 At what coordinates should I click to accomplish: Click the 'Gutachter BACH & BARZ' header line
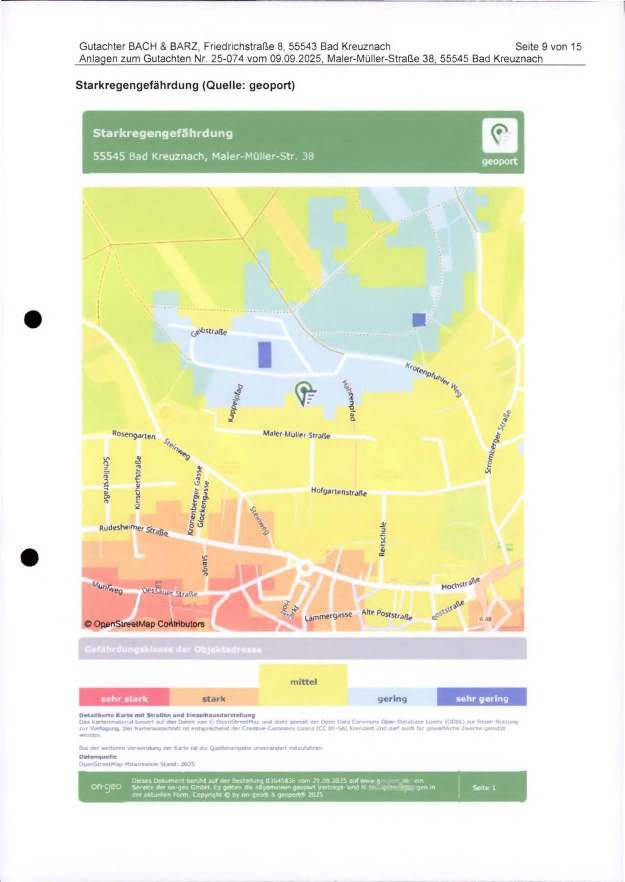tap(235, 47)
